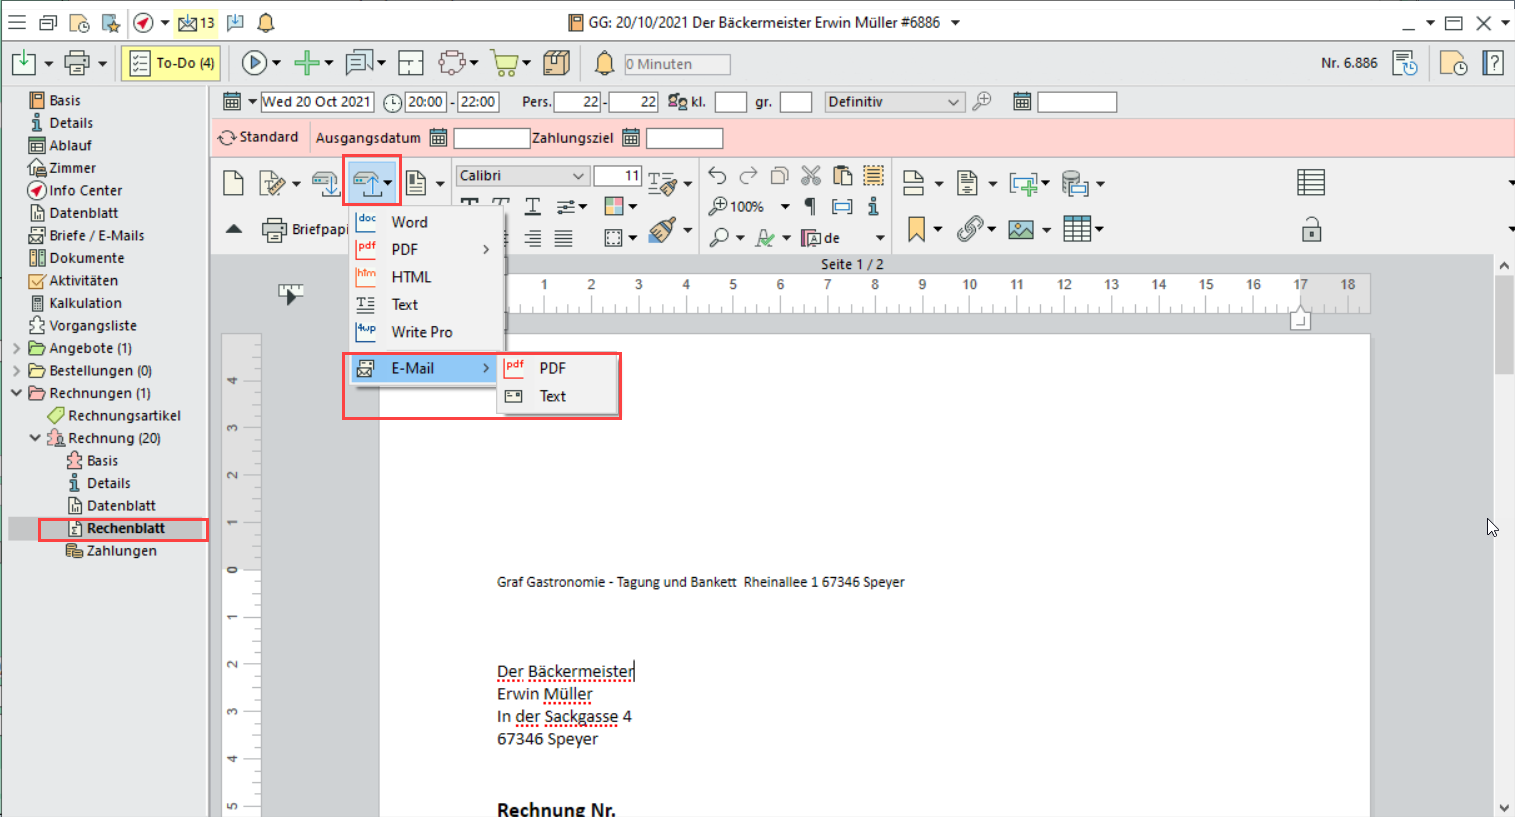Select Word from the export menu

coord(409,222)
